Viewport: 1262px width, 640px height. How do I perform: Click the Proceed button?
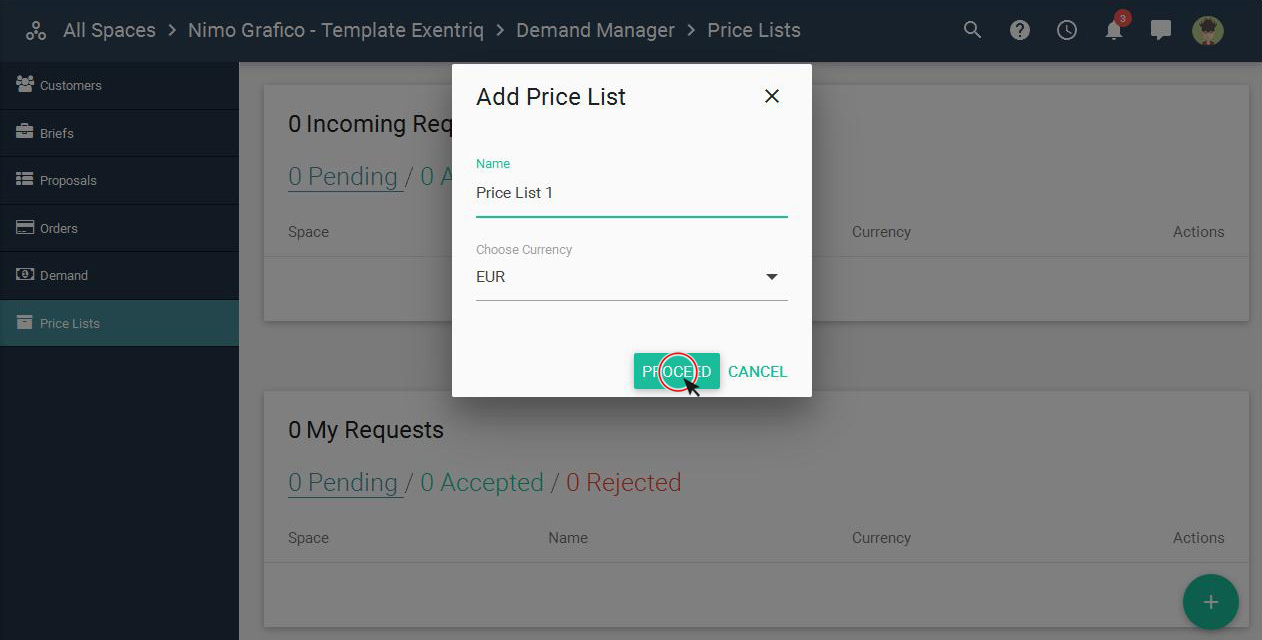pyautogui.click(x=677, y=371)
